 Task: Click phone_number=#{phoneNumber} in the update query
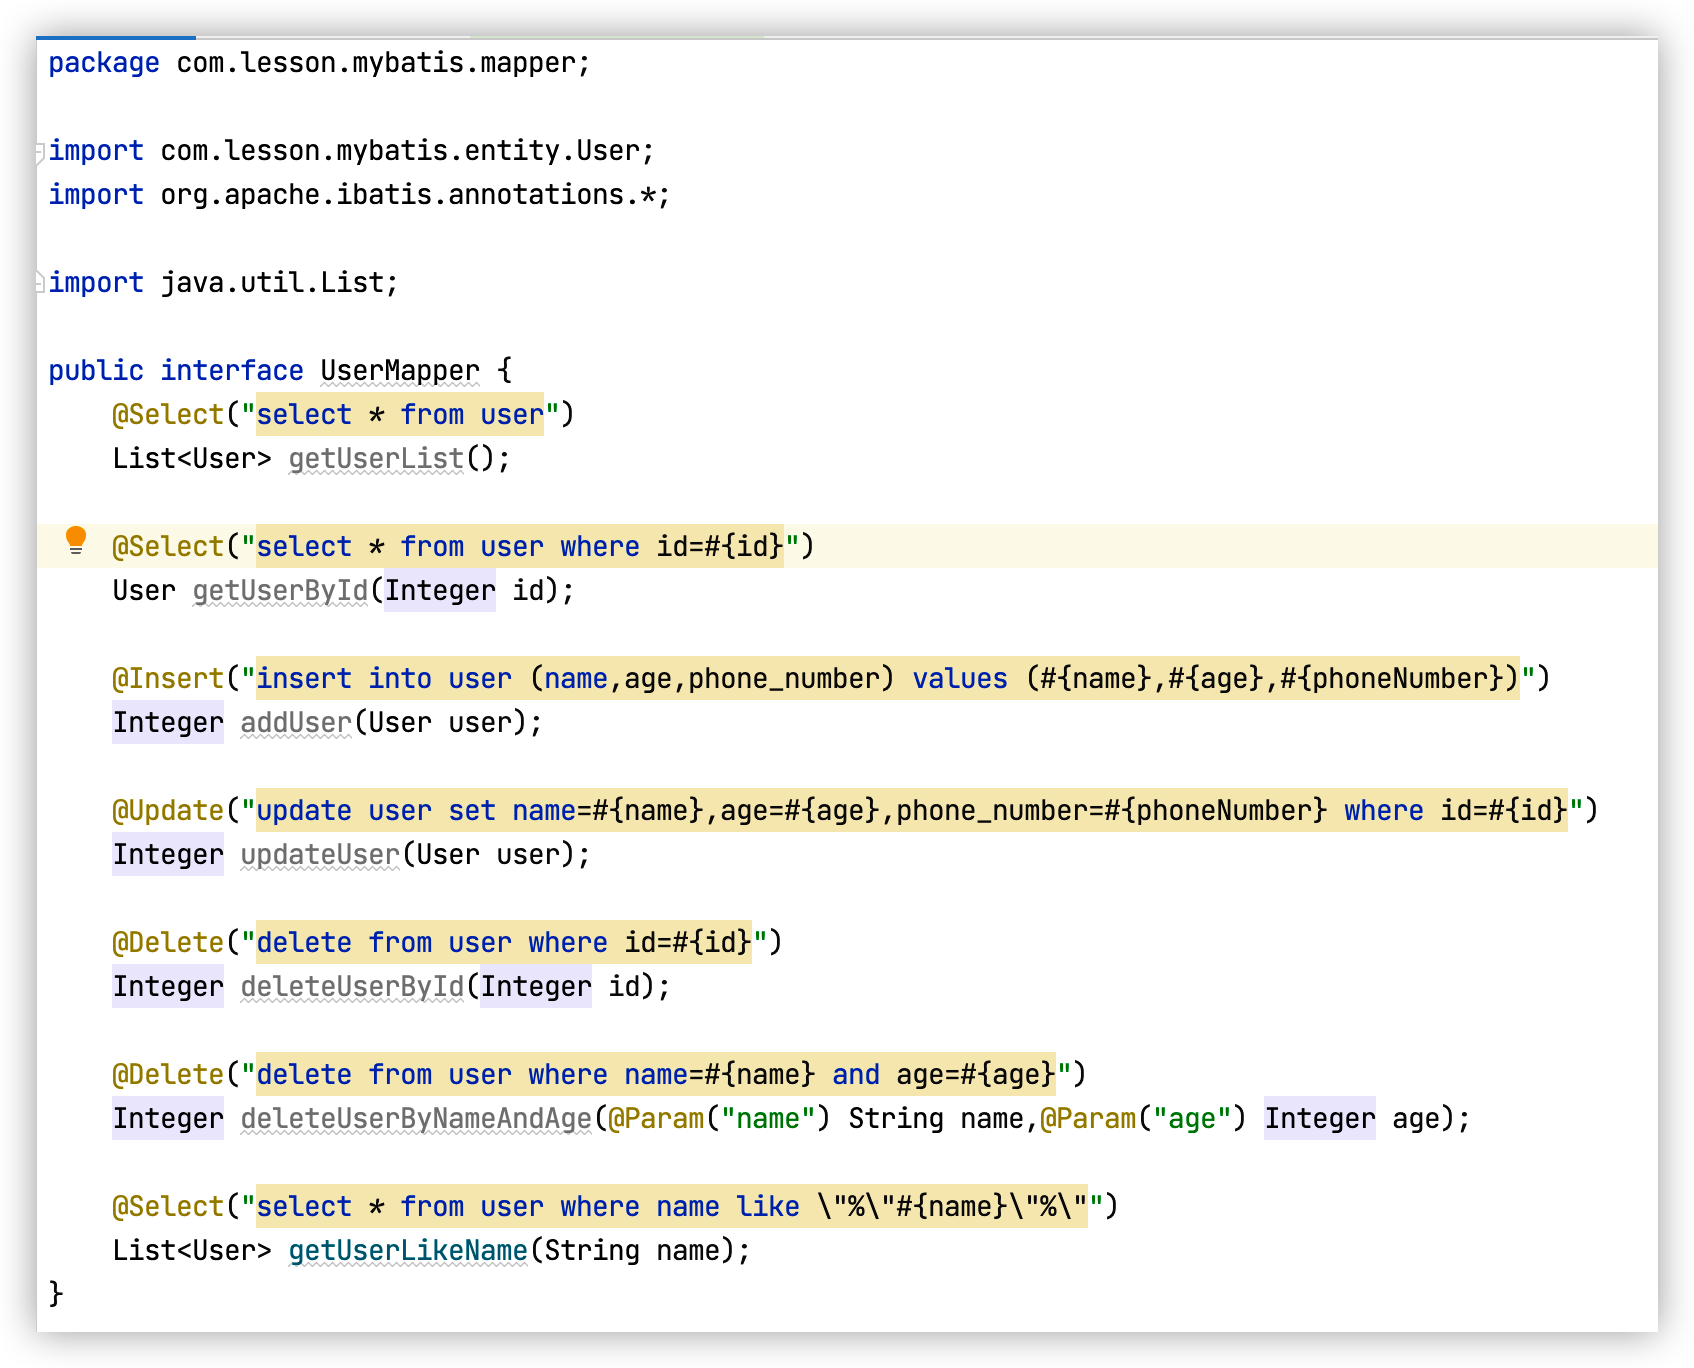point(1112,811)
